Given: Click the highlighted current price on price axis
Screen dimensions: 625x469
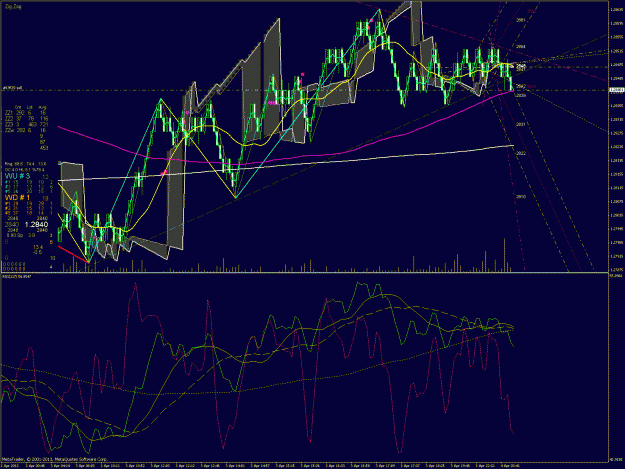Looking at the screenshot, I should 616,90.
